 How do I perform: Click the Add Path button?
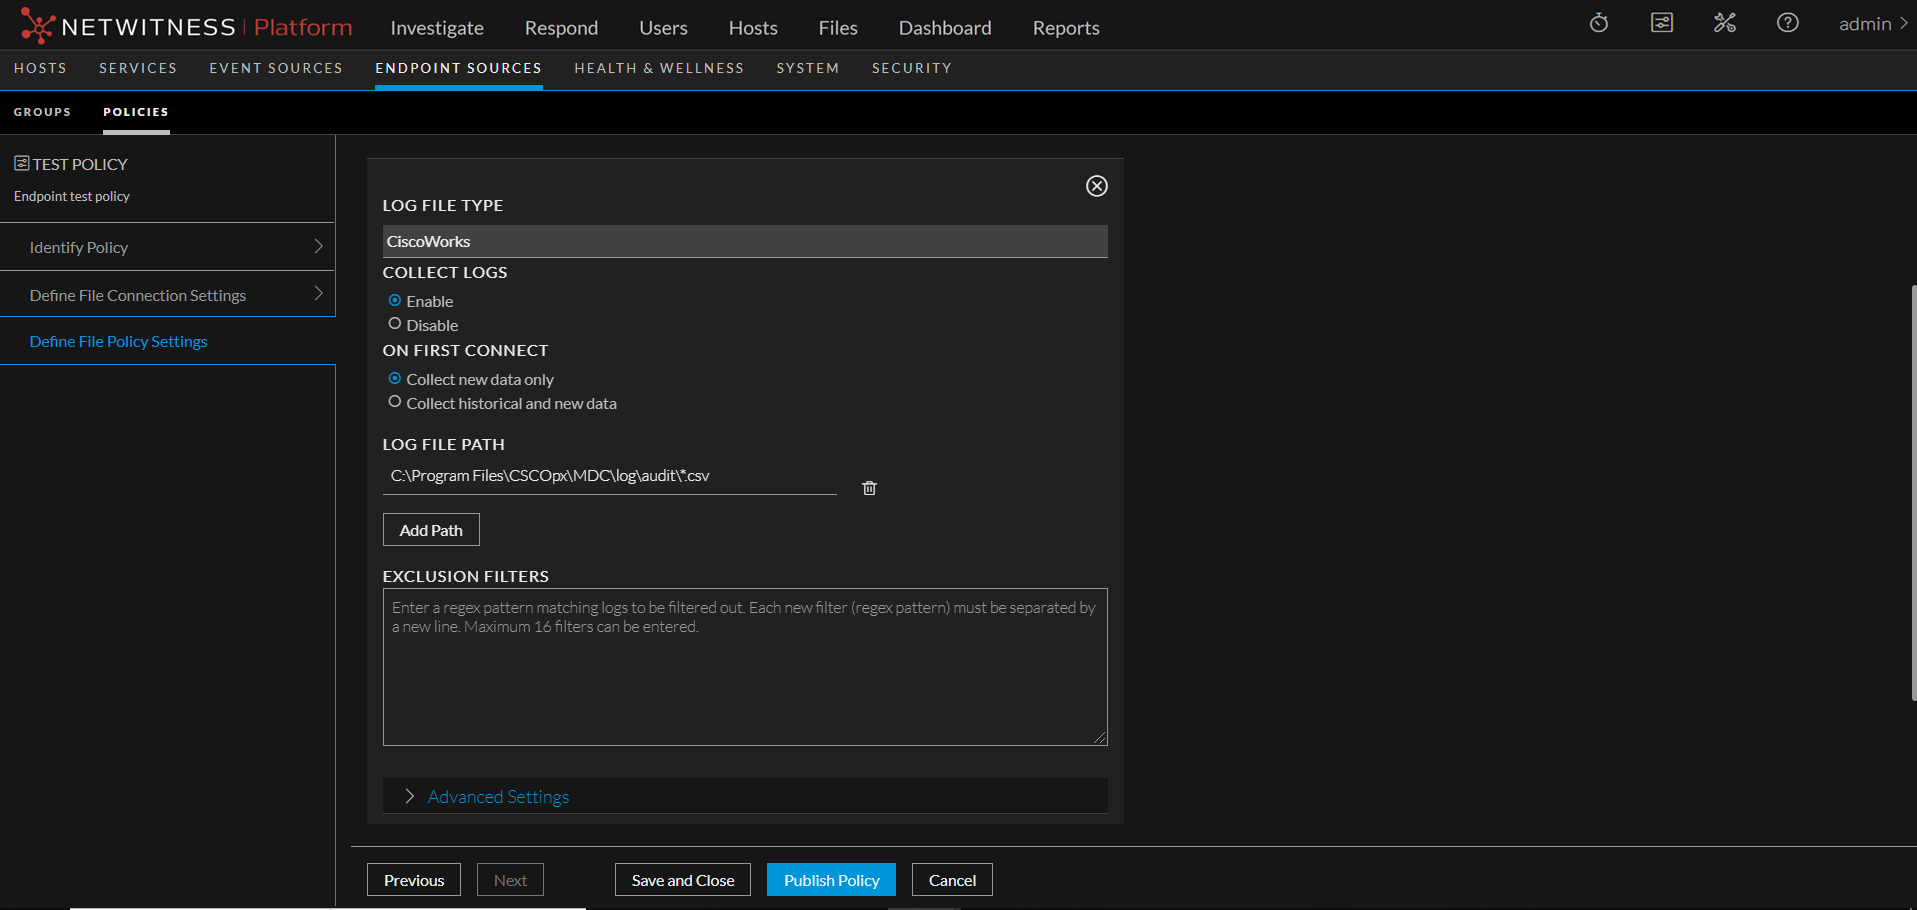pyautogui.click(x=431, y=530)
